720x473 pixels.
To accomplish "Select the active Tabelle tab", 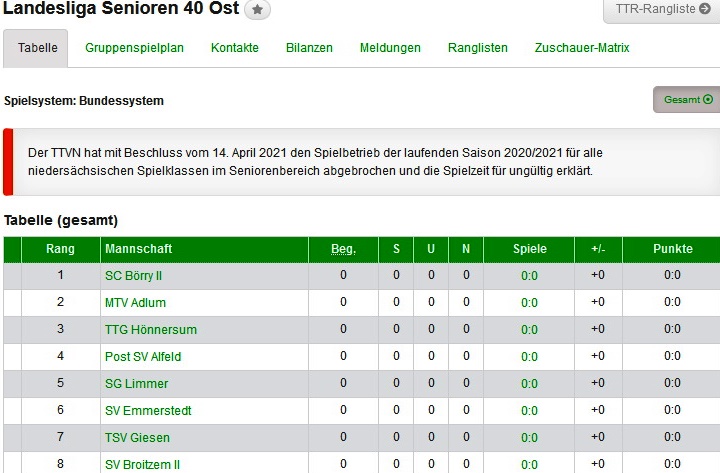I will [38, 48].
